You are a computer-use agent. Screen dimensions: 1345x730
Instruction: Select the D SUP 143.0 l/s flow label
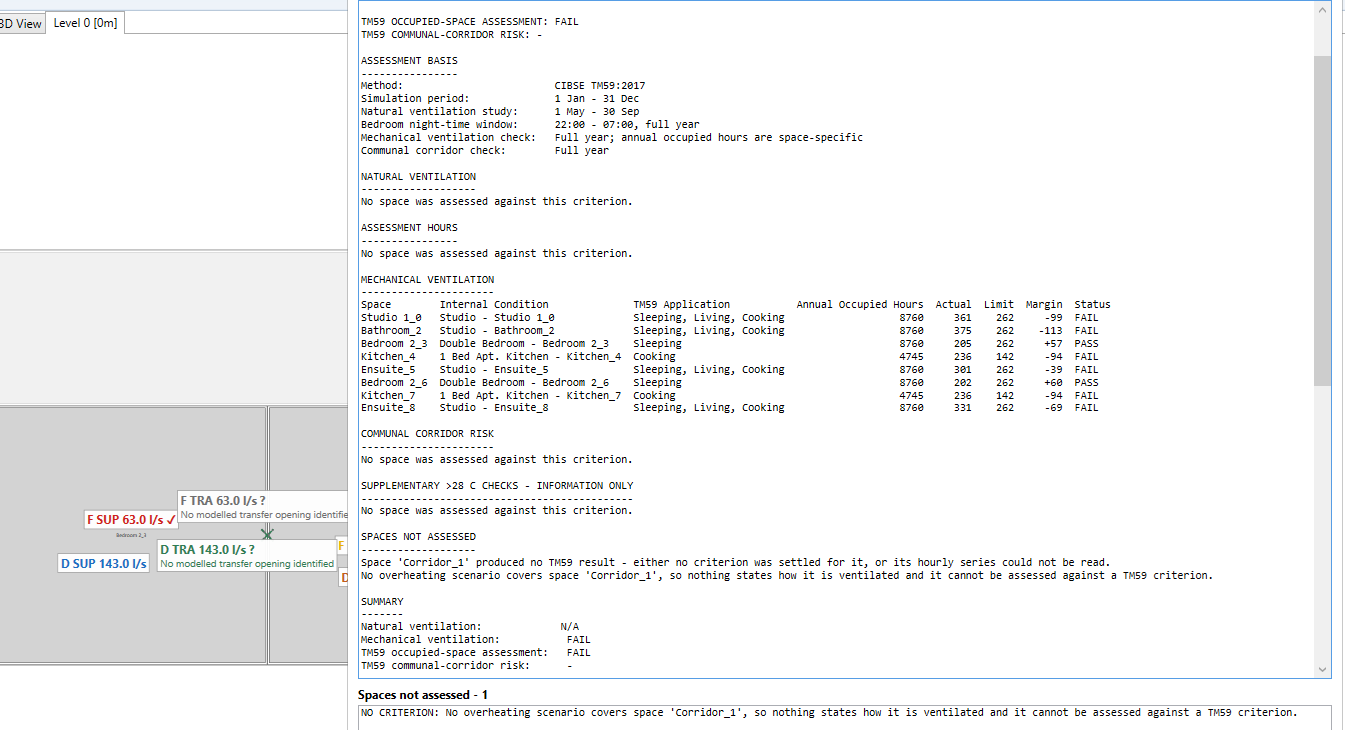click(104, 564)
